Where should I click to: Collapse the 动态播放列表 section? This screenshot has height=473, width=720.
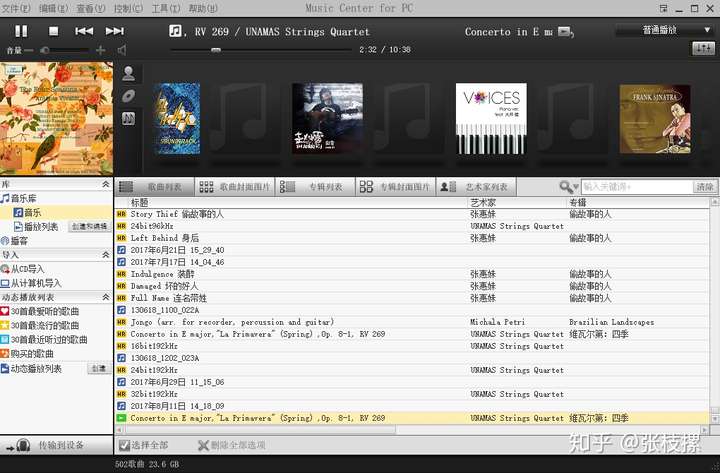pos(106,297)
